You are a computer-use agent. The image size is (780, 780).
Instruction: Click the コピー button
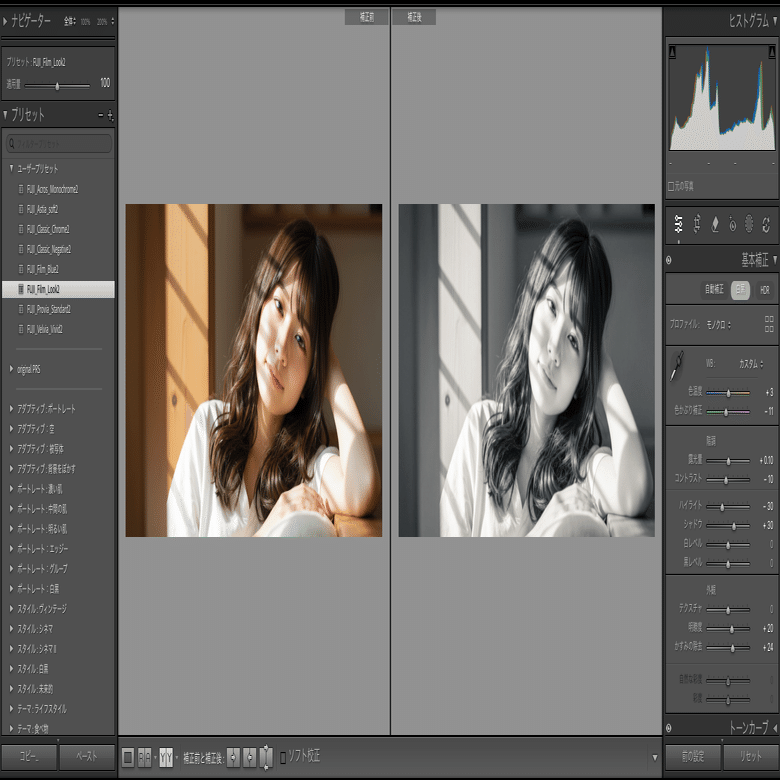pos(29,757)
